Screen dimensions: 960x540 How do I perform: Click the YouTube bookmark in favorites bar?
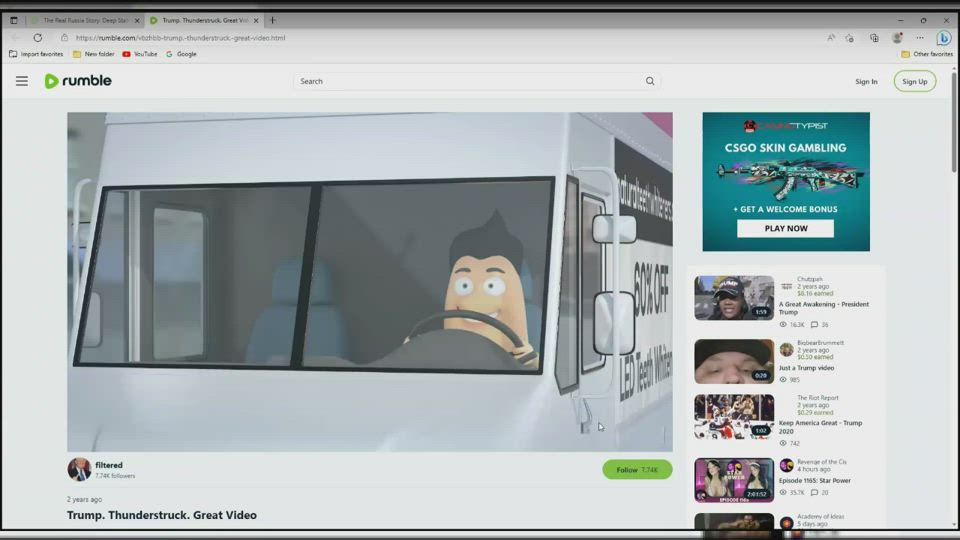coord(140,54)
